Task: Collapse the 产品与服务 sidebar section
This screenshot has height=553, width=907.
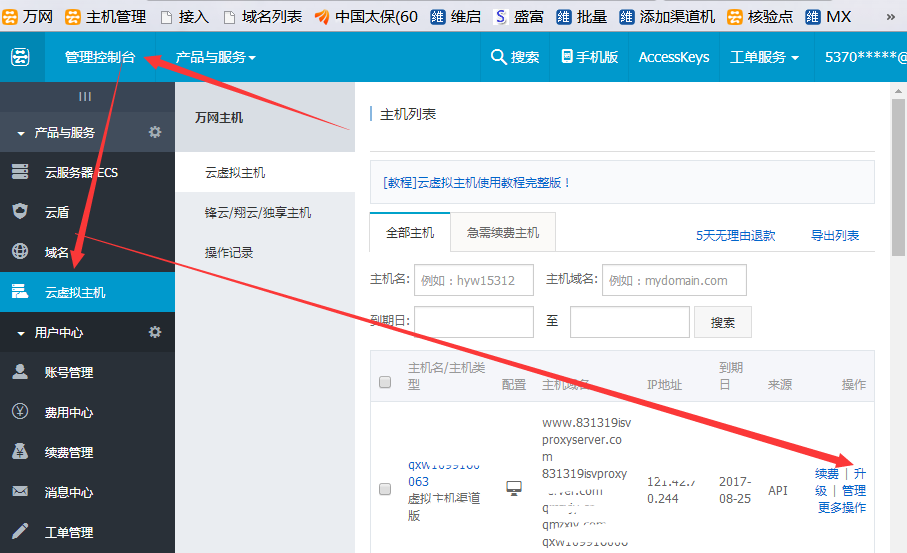Action: click(x=21, y=133)
